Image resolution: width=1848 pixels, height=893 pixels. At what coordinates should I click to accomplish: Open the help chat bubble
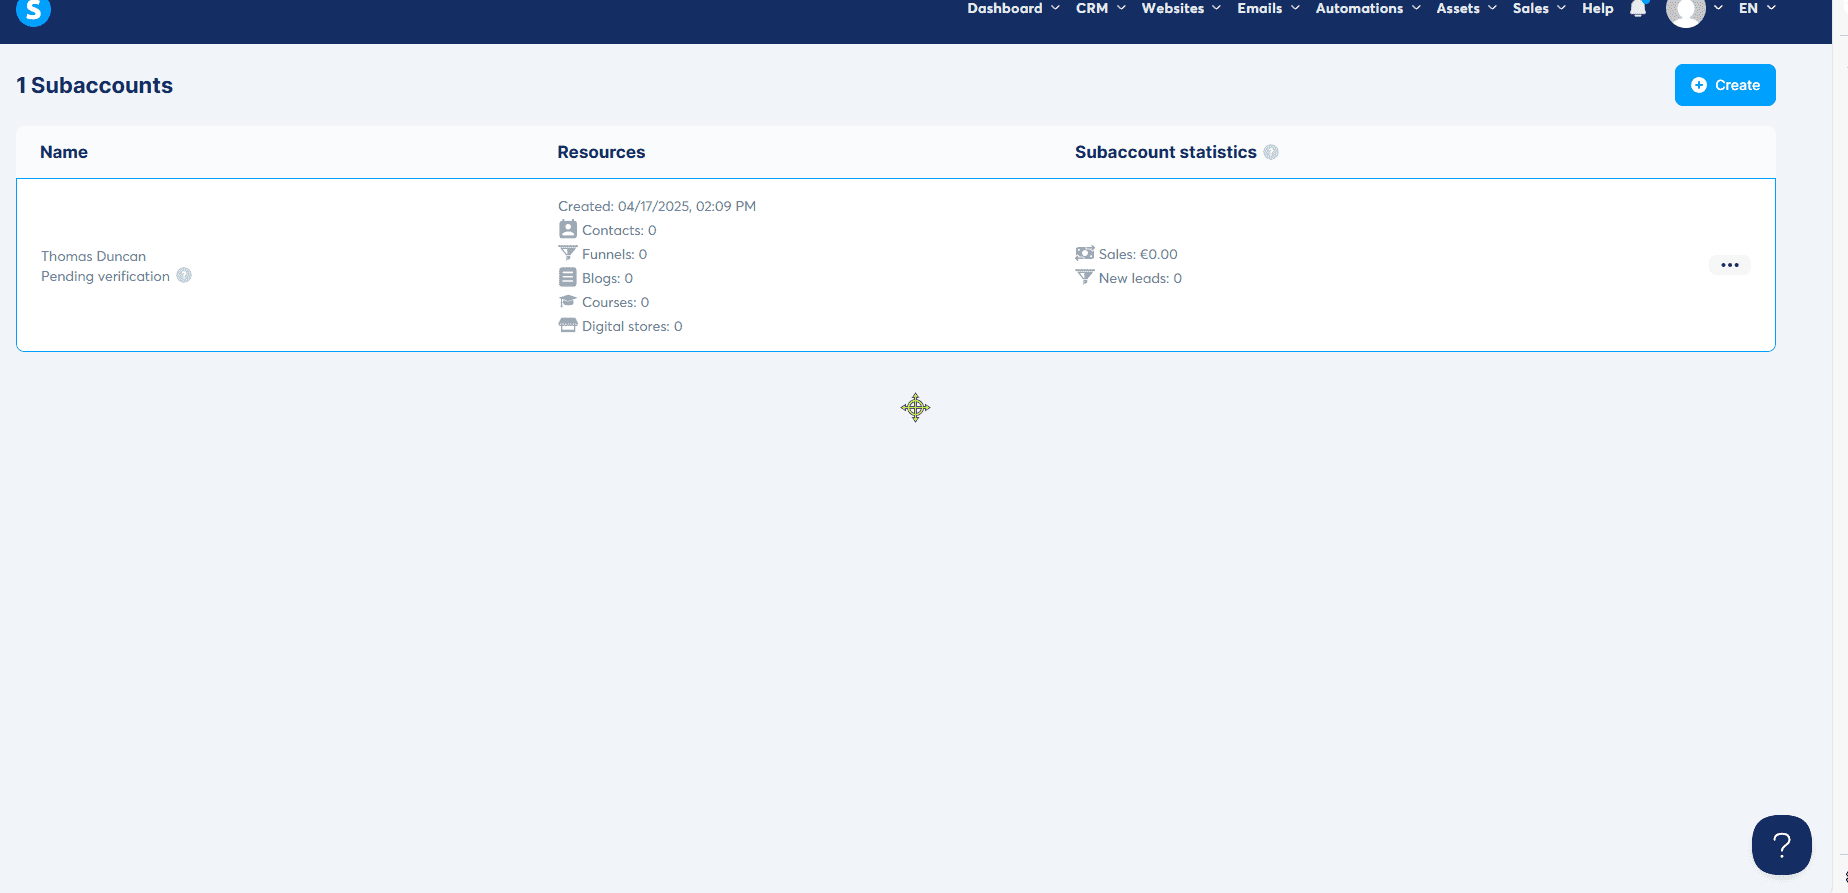click(x=1781, y=845)
